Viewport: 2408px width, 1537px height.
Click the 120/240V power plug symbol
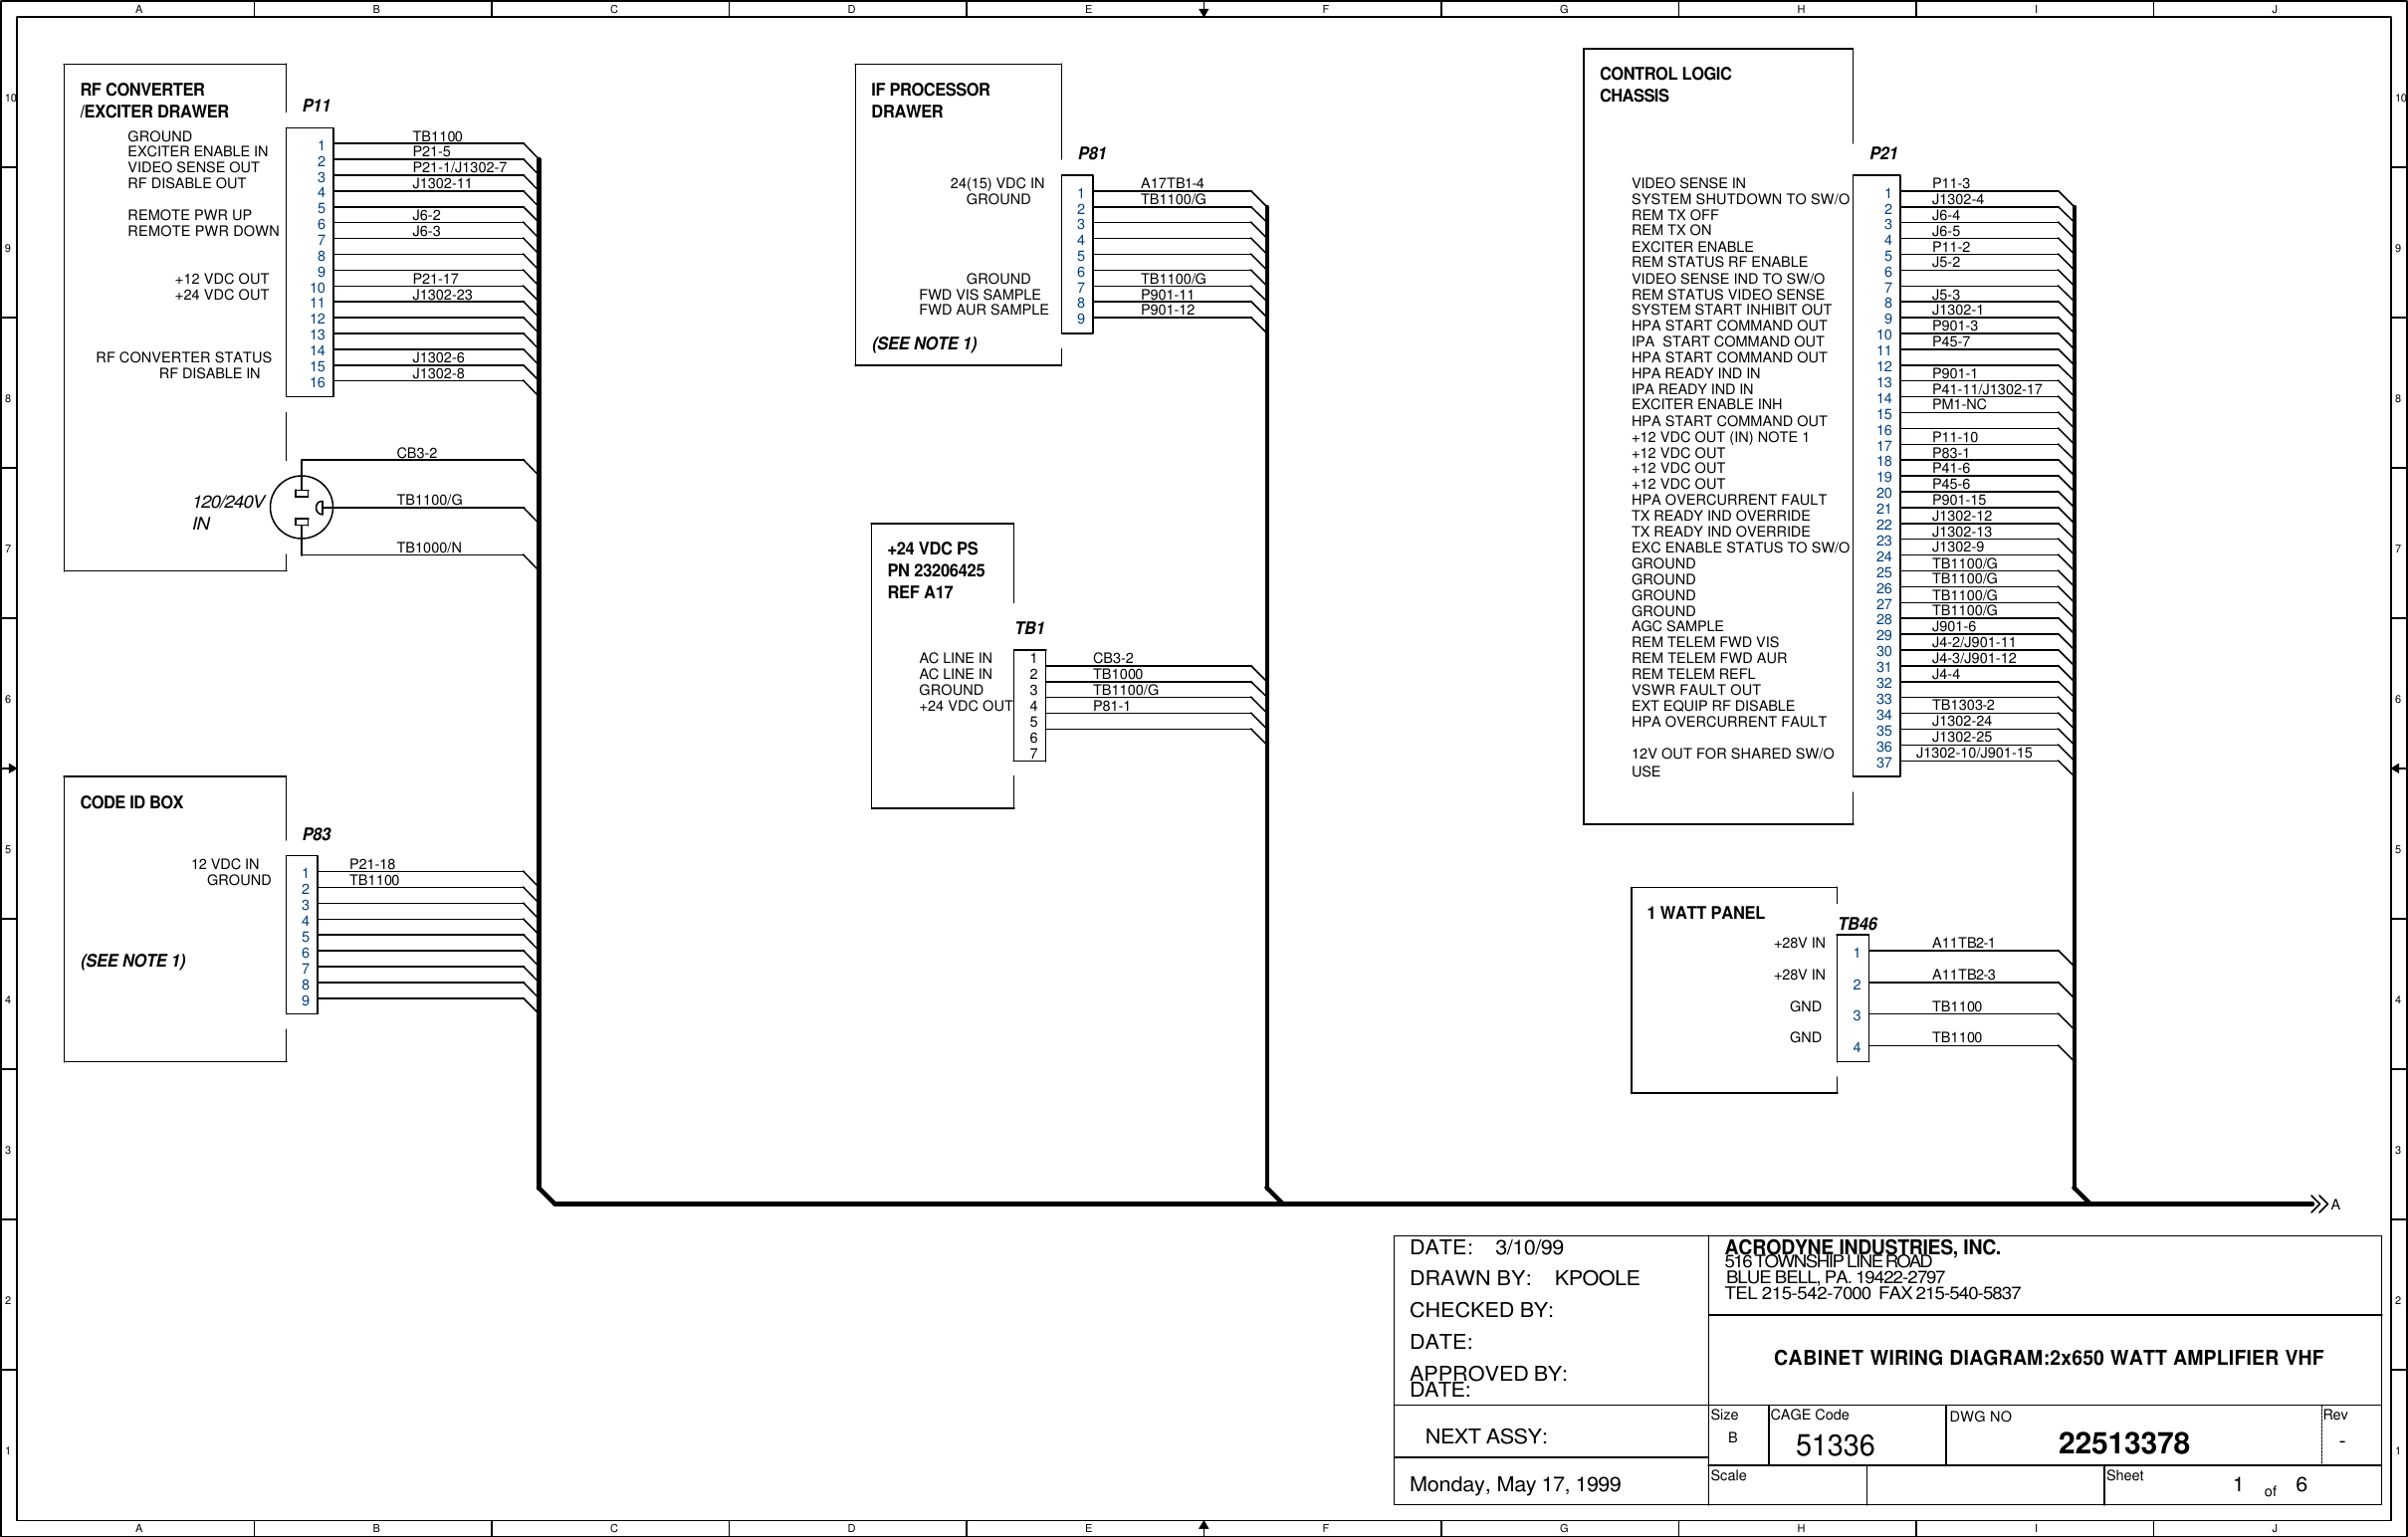[x=301, y=507]
